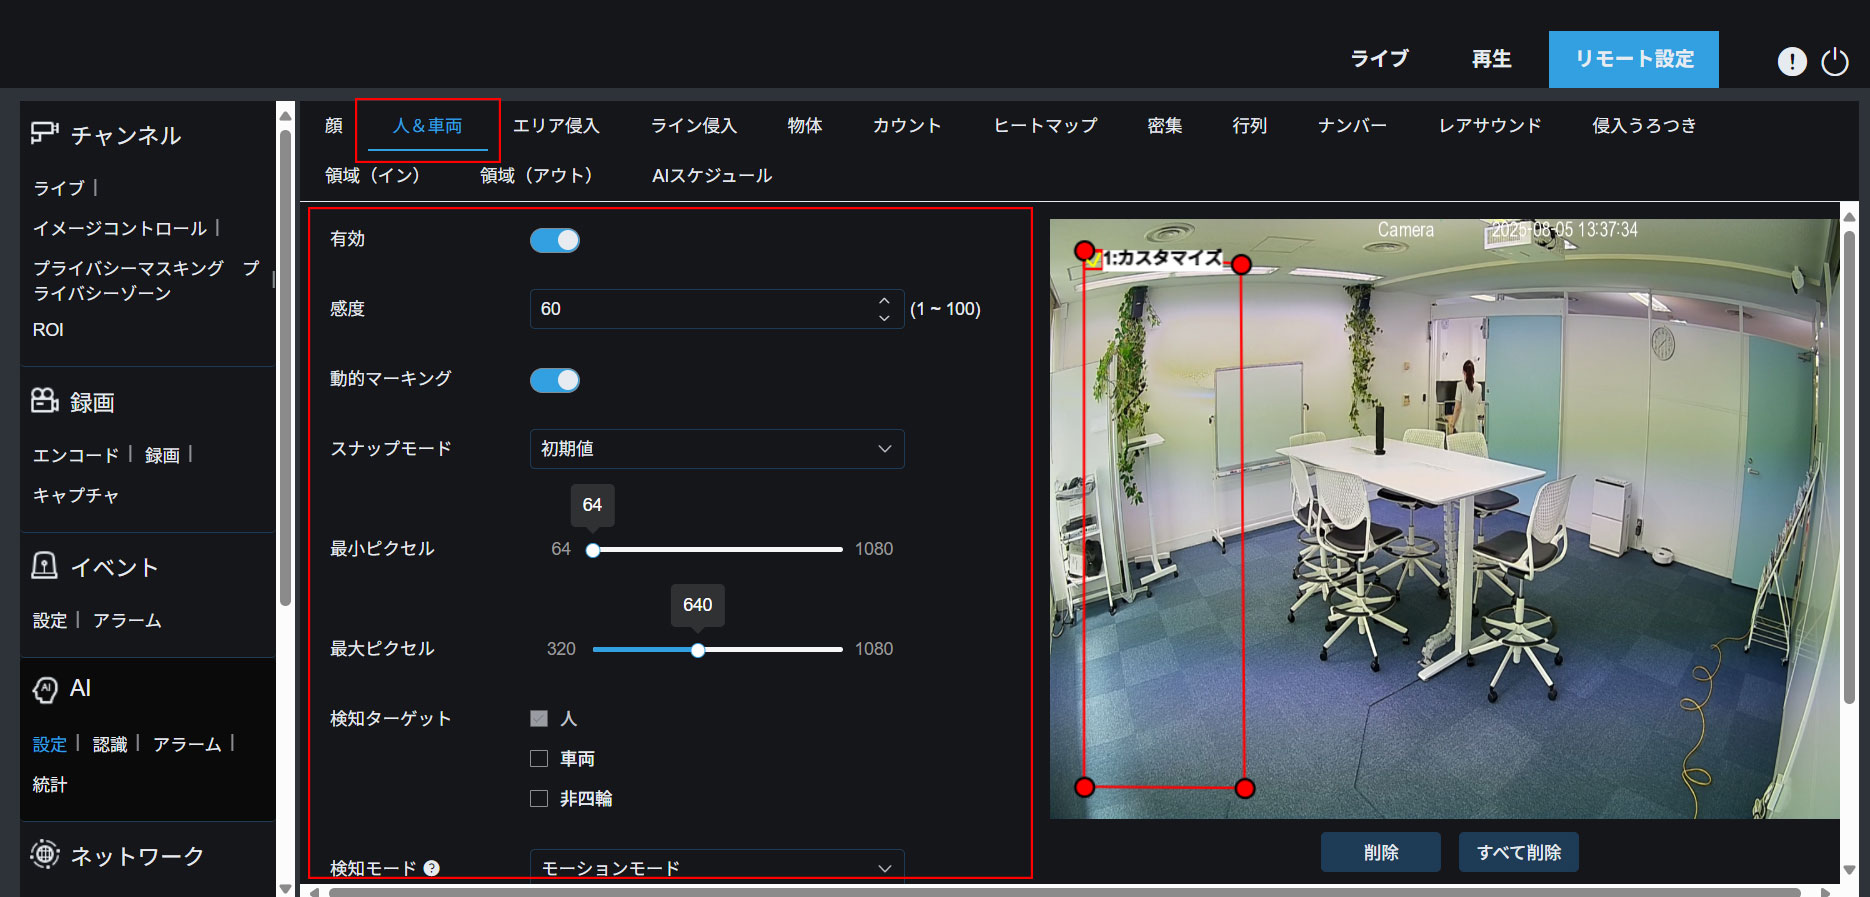Click the 削除 button

(x=1381, y=852)
